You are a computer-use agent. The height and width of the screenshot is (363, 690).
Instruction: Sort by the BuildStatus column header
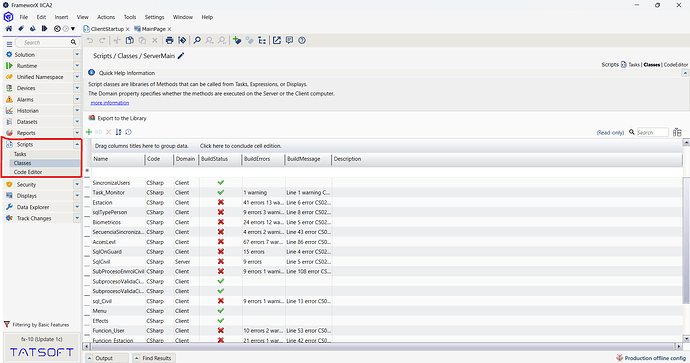click(214, 159)
